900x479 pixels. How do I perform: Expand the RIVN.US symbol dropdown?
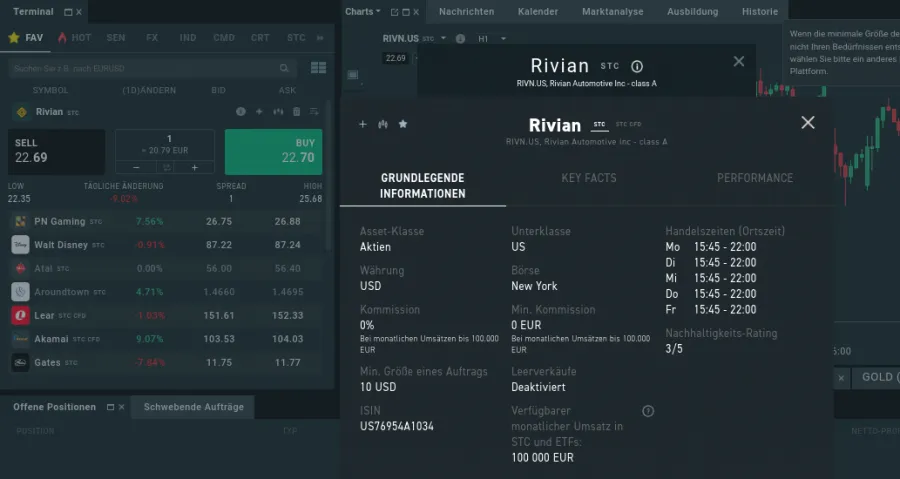click(443, 38)
